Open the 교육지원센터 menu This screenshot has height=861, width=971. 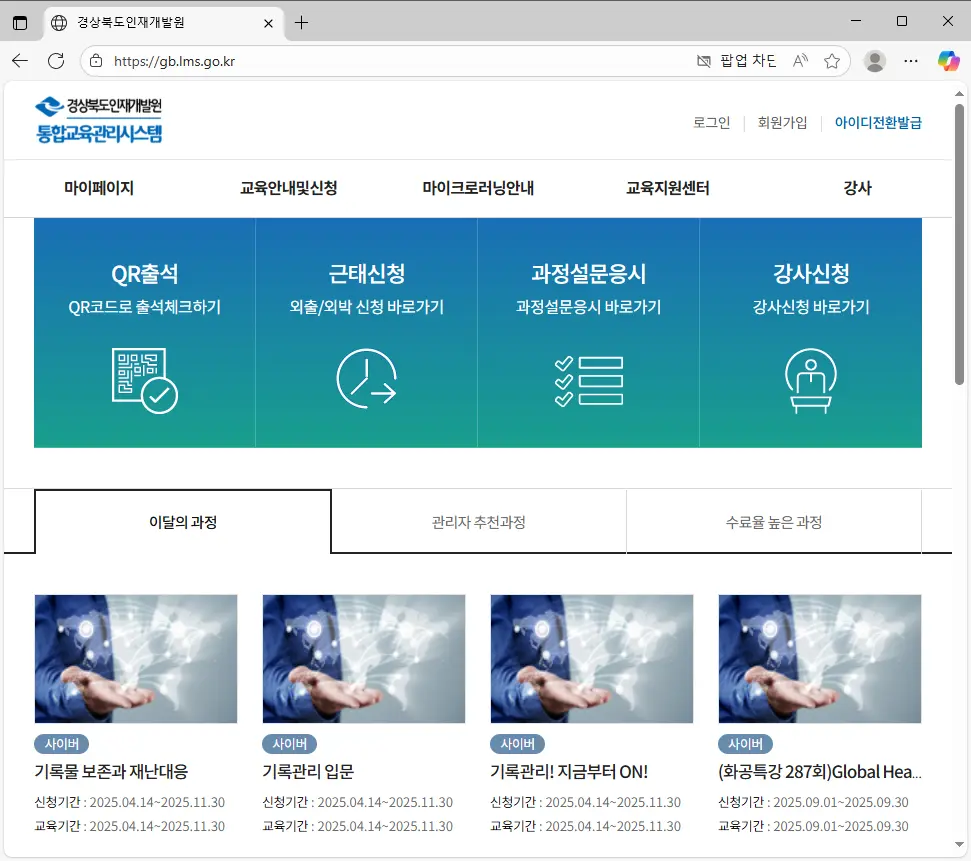[x=668, y=188]
